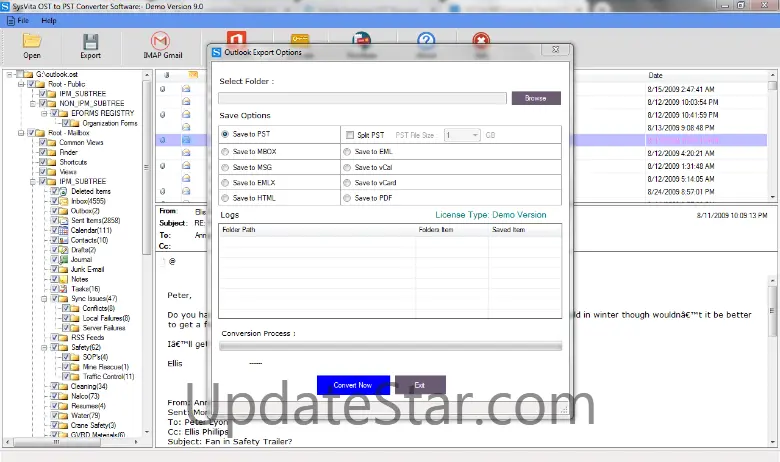Click the Saved Item log column header
This screenshot has height=462, width=780.
(525, 230)
